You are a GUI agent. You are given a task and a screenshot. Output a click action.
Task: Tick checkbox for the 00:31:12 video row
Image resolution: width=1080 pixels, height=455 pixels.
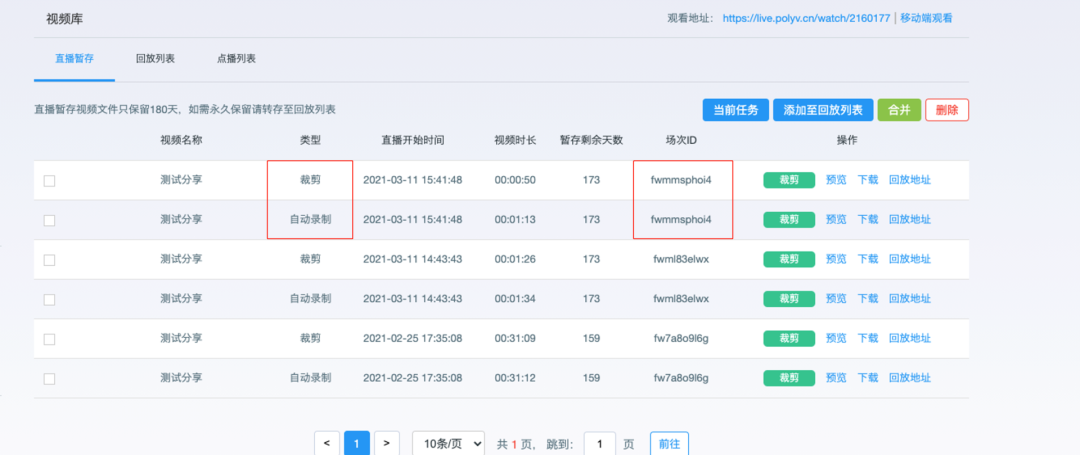click(49, 379)
